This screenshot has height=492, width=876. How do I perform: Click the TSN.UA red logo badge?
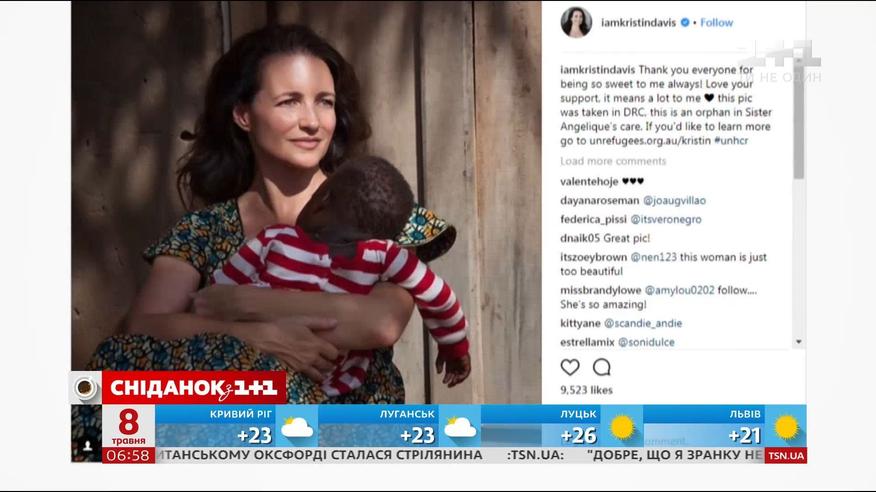pyautogui.click(x=785, y=456)
